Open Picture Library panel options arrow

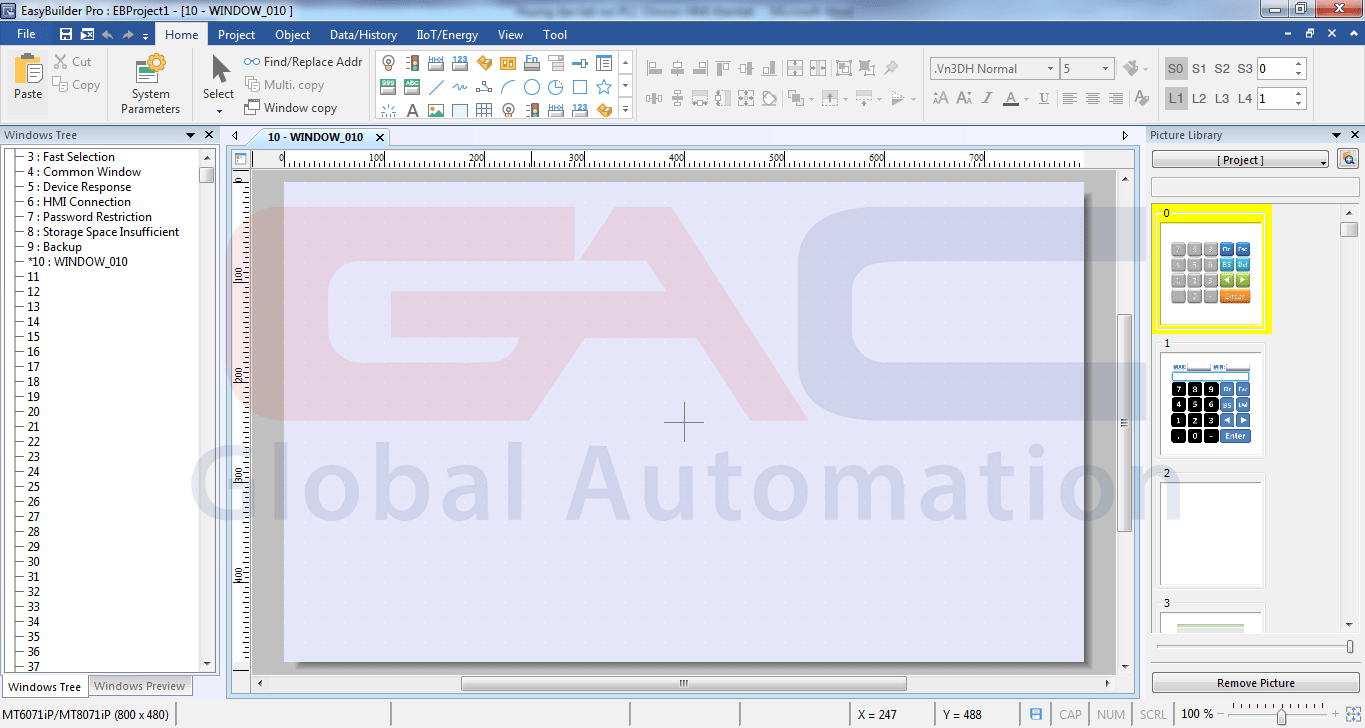tap(1334, 135)
